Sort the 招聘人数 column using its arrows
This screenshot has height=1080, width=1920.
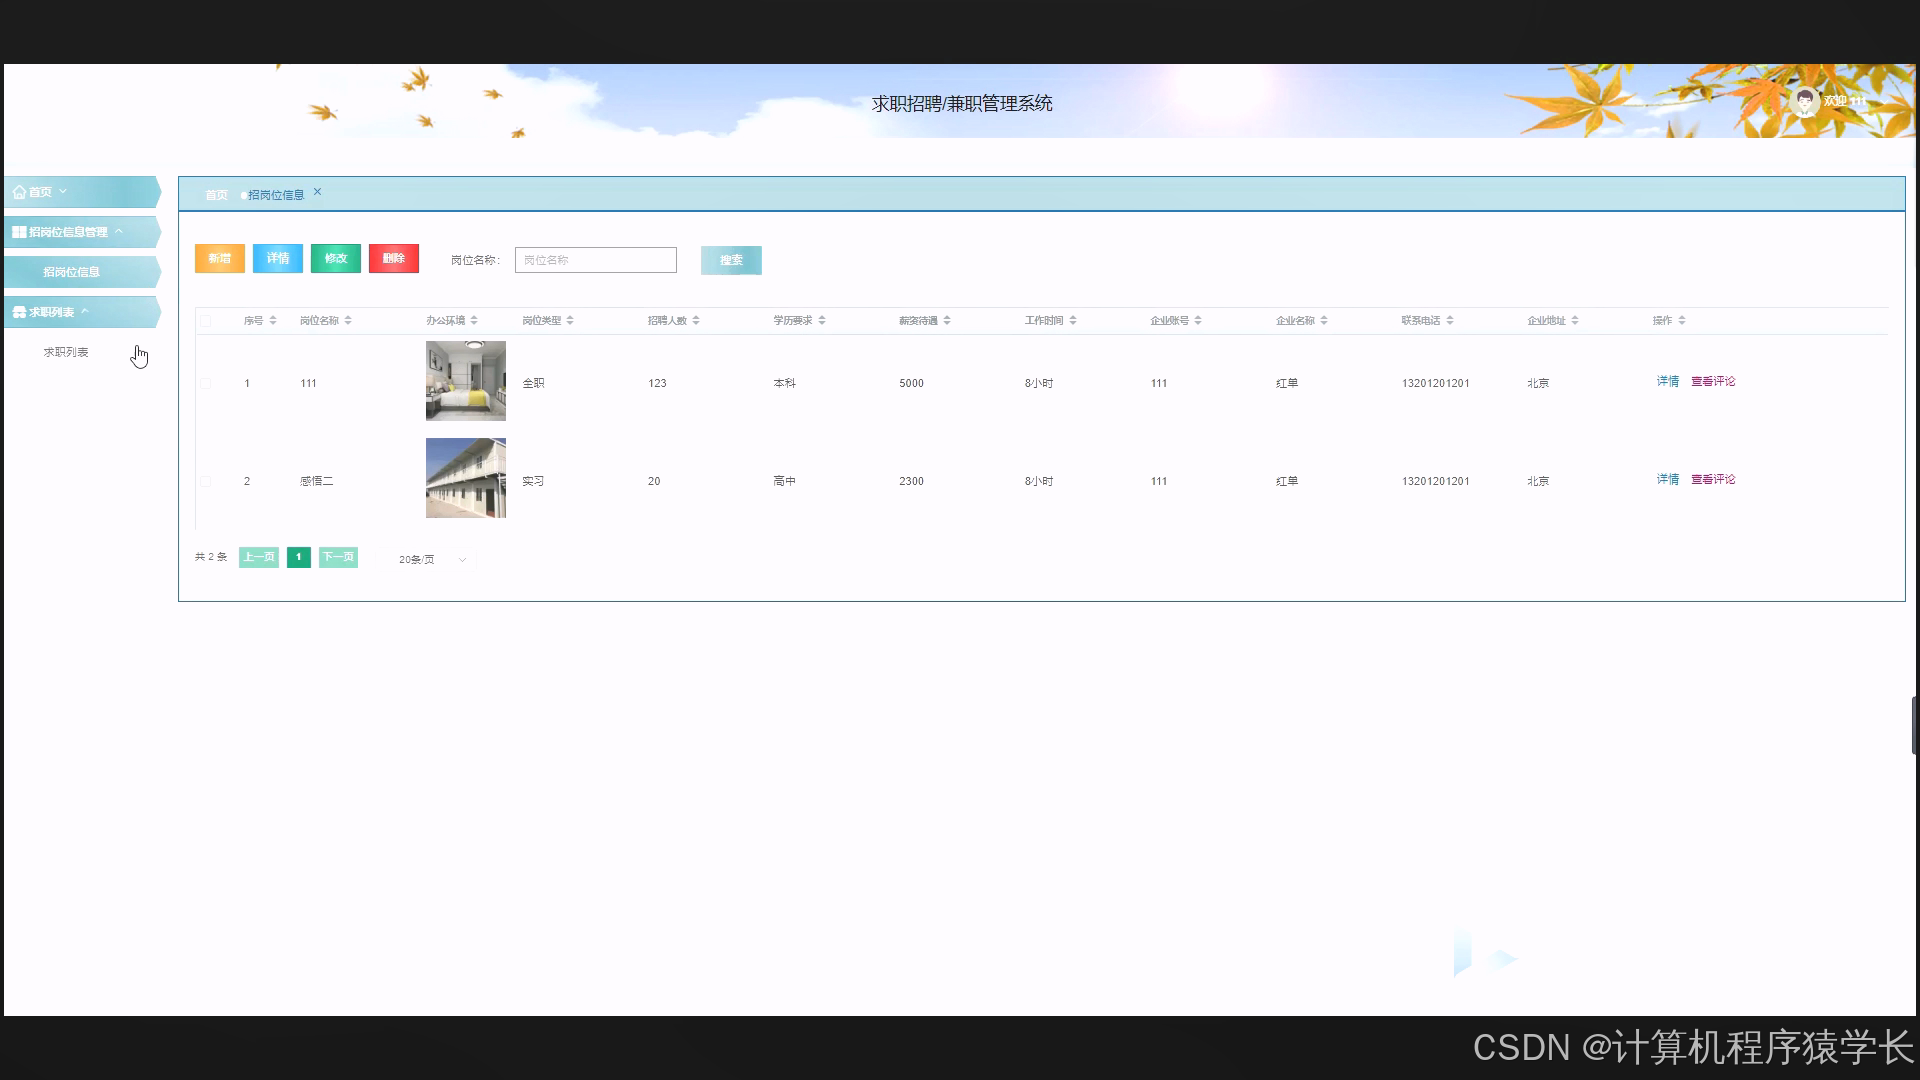(696, 321)
